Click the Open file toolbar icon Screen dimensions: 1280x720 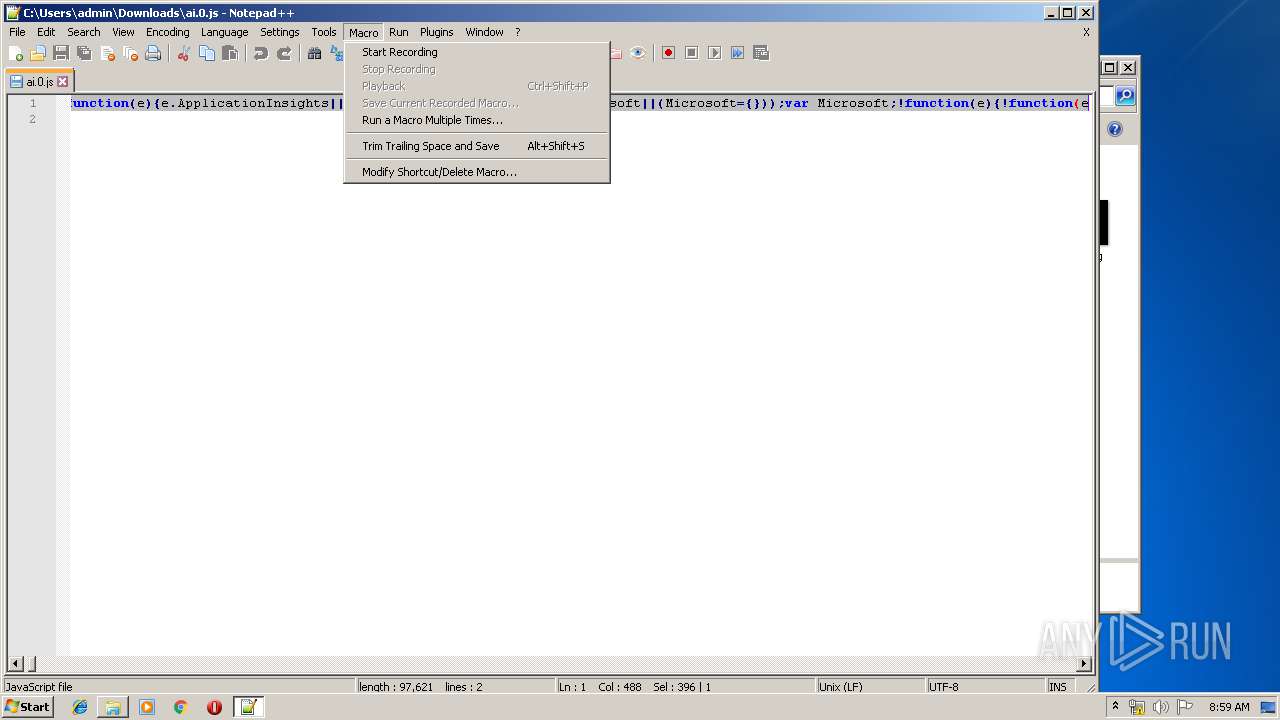[x=38, y=53]
